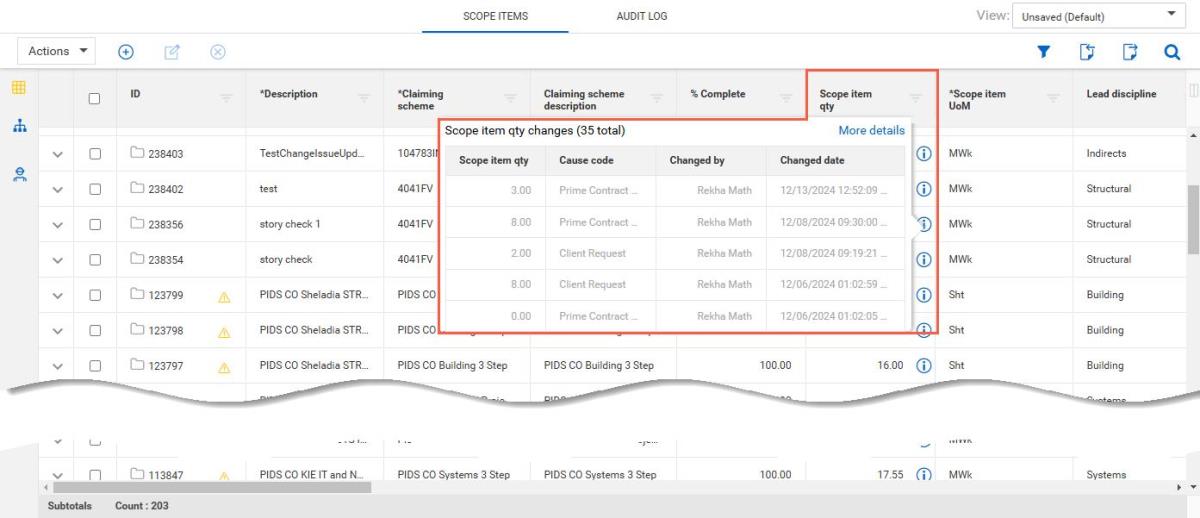Expand row 238356 using its chevron
Screen dimensions: 1200x518
[57, 225]
